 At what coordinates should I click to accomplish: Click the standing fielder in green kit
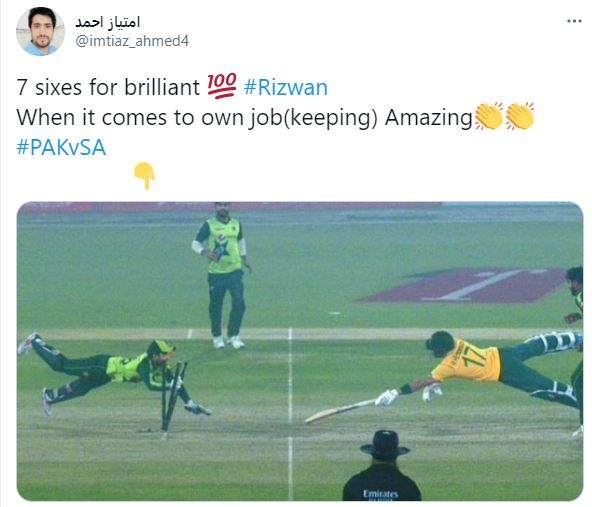(222, 276)
